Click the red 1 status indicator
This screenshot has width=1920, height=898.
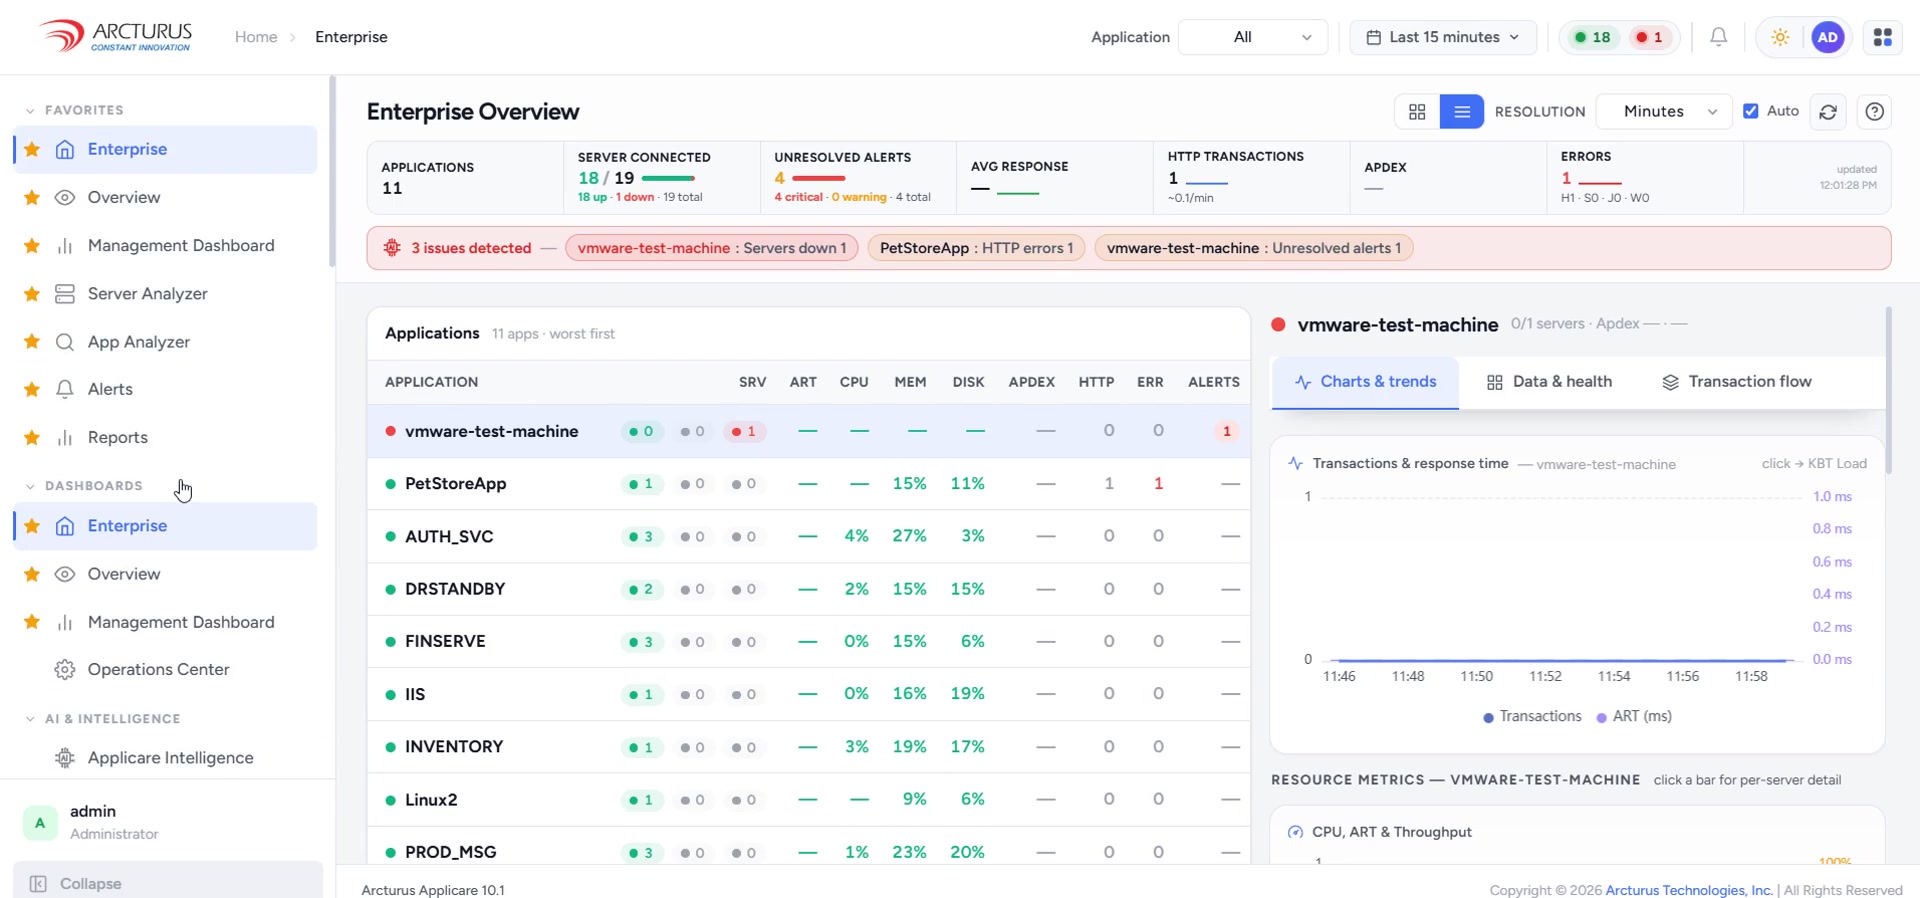[x=1649, y=37]
